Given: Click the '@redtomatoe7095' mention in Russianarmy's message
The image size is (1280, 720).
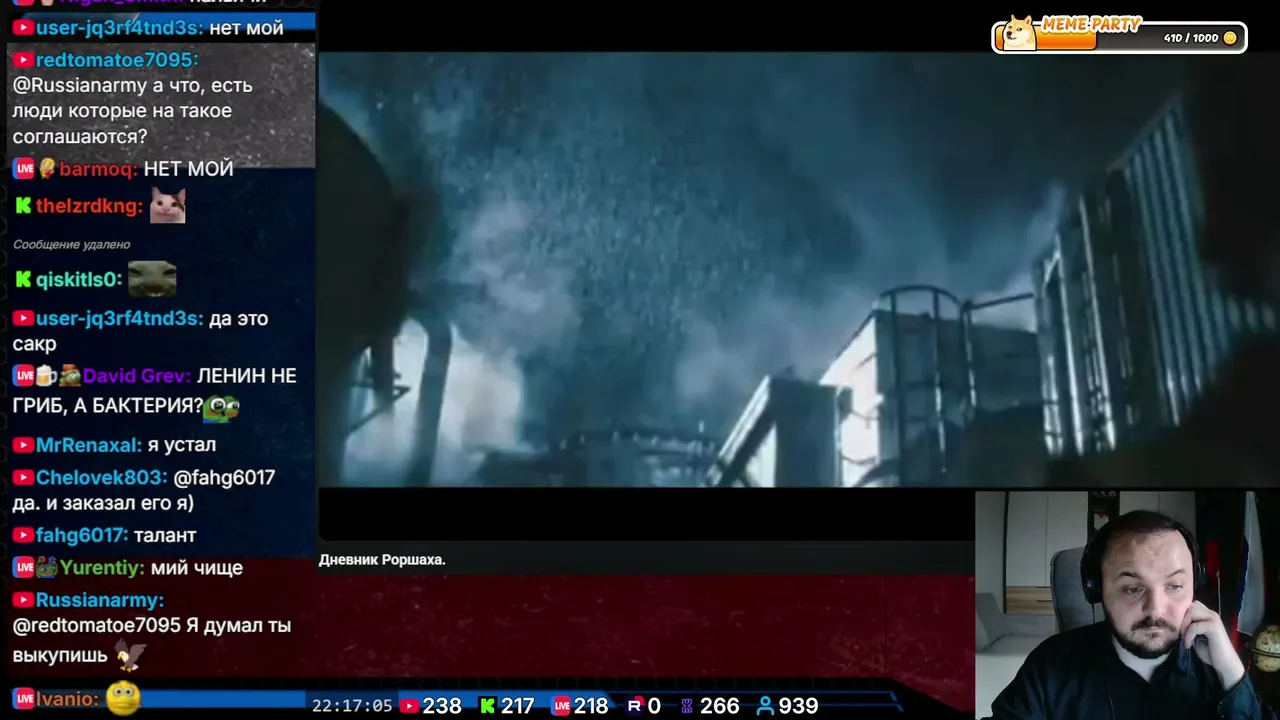Looking at the screenshot, I should (96, 626).
